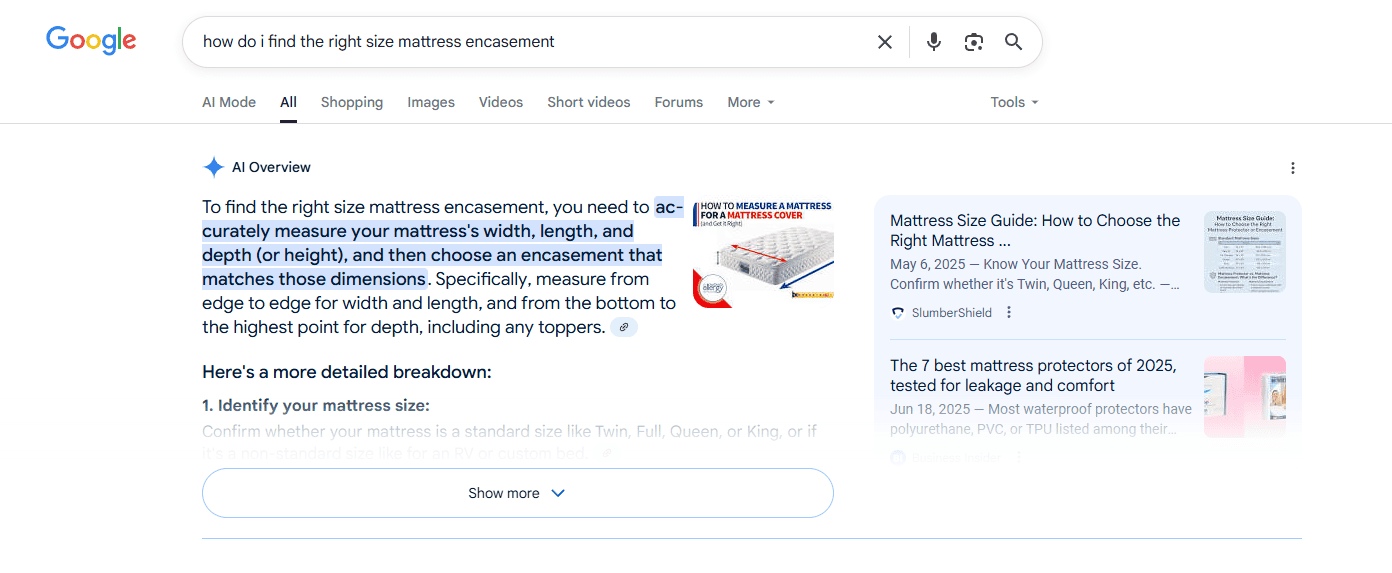Open the Tools dropdown
Screen dimensions: 1392x573
point(1014,102)
